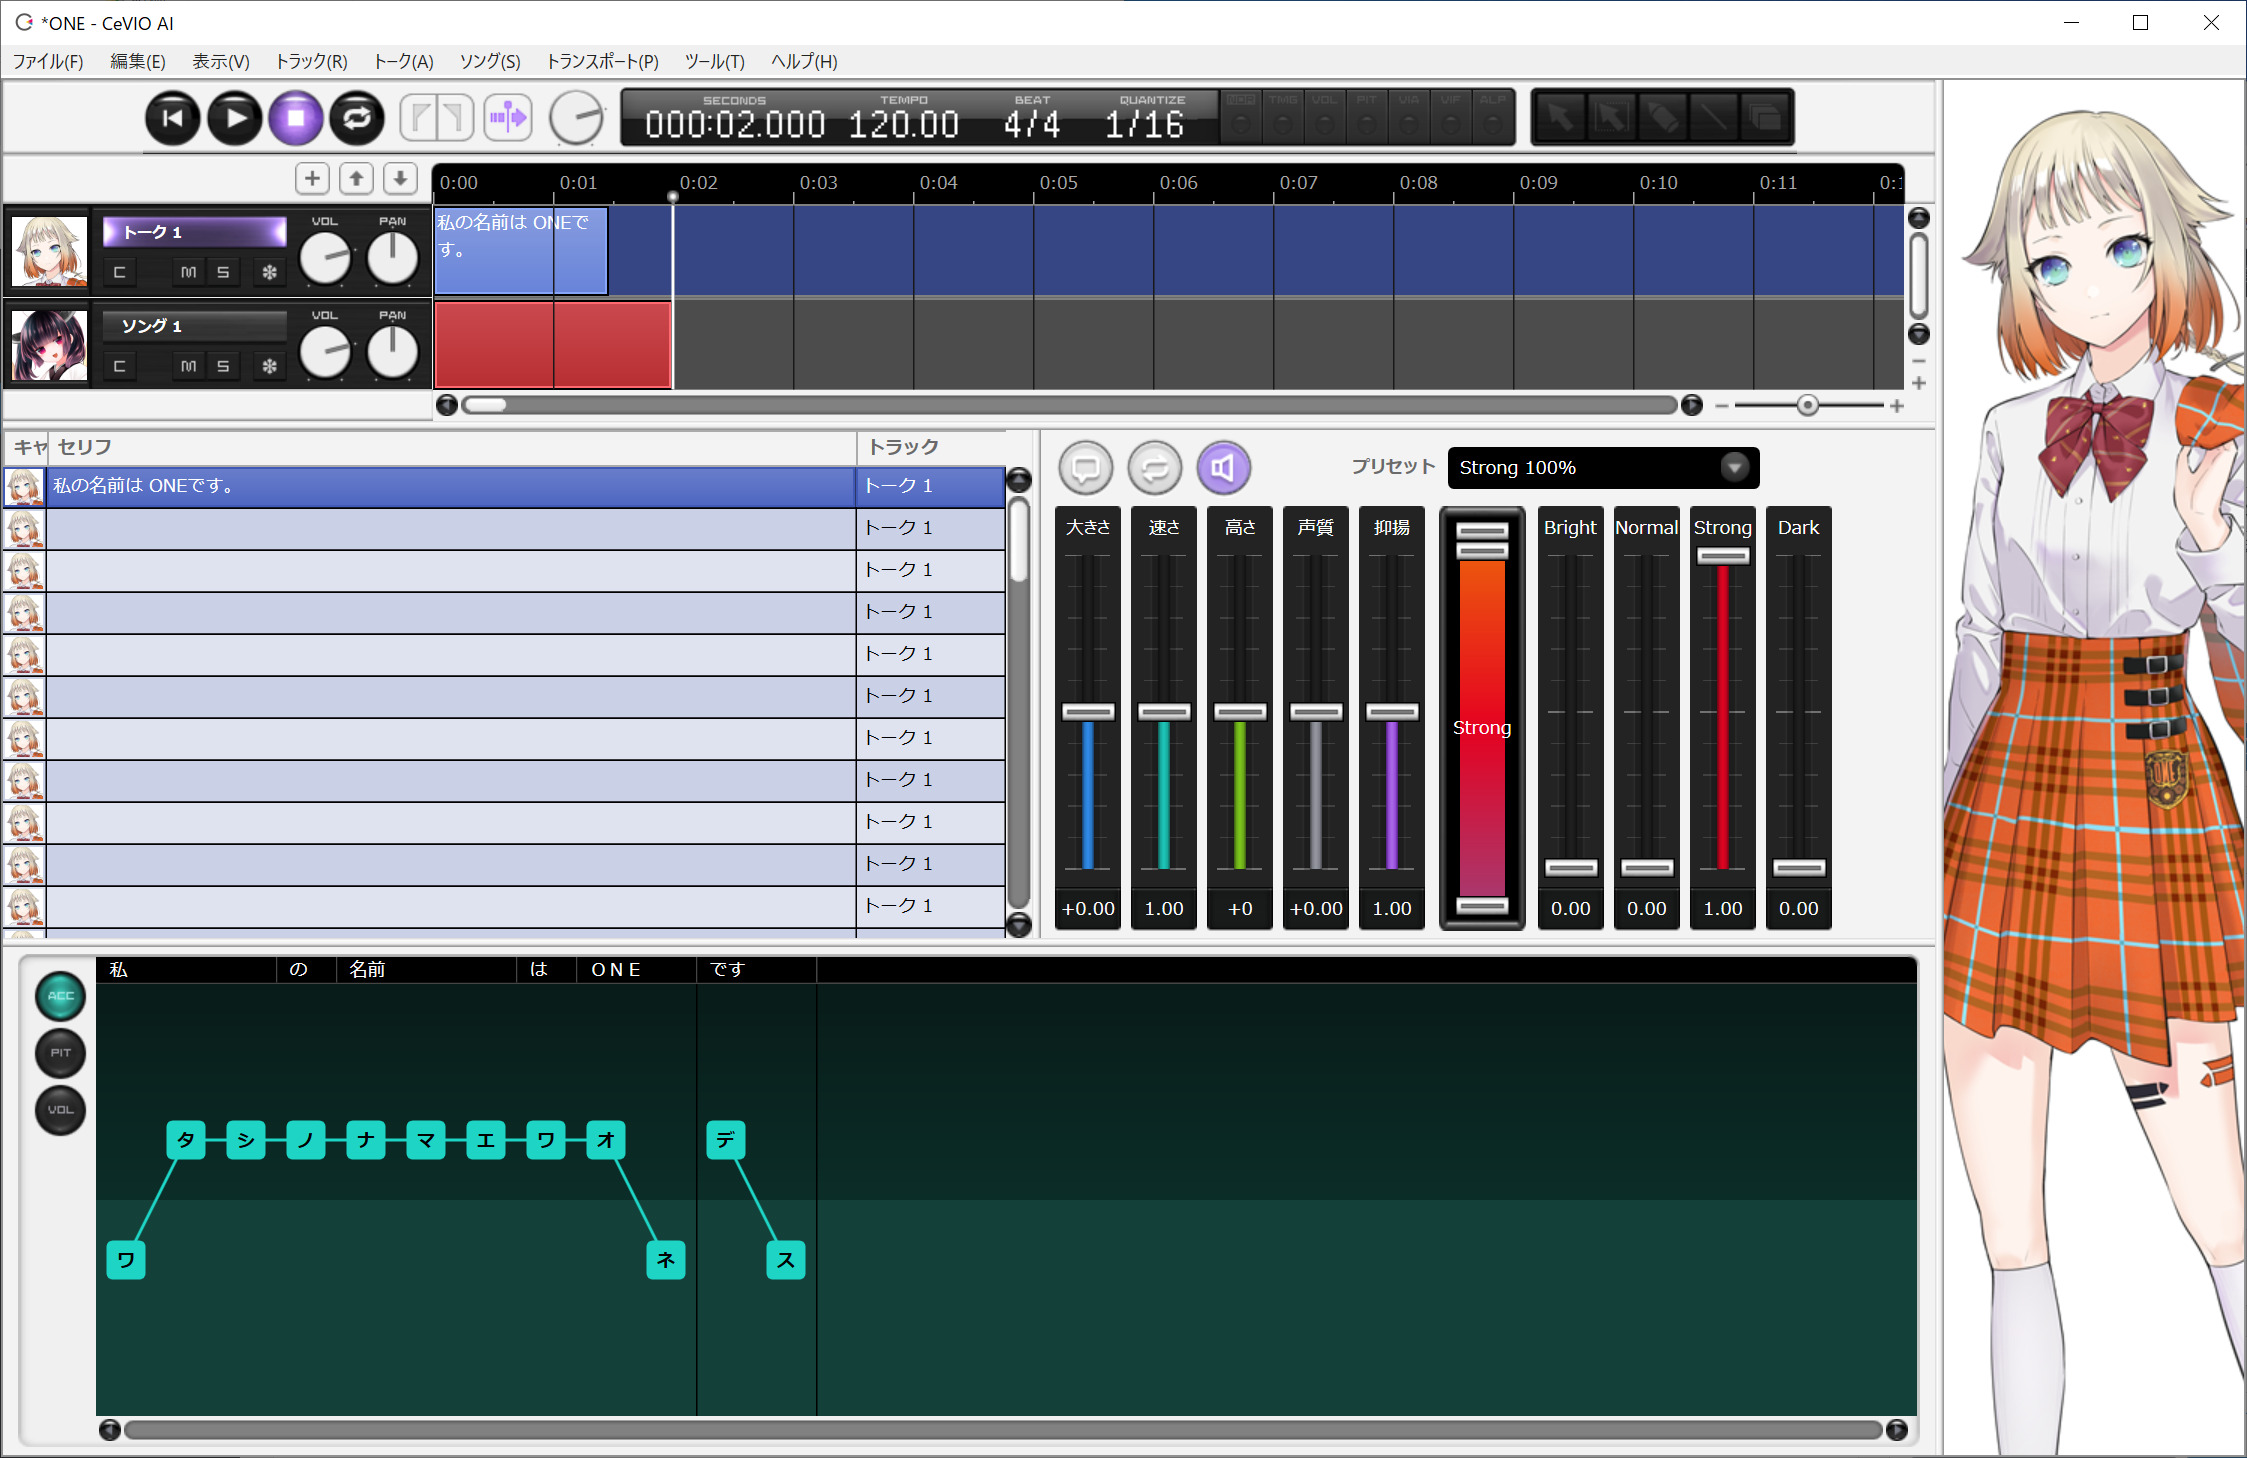Freeze the トーク 1 track with the snowflake icon

[x=269, y=272]
